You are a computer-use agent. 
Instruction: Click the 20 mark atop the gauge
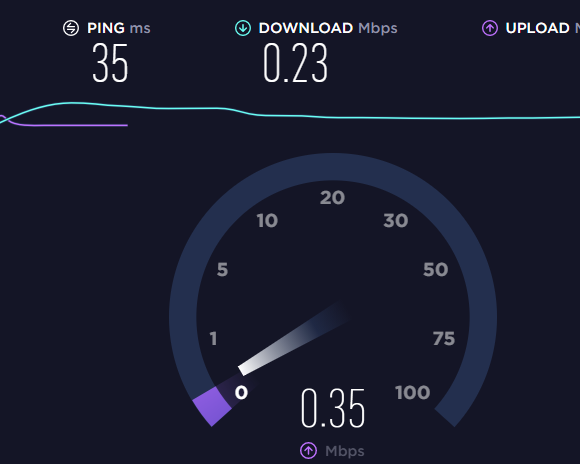point(332,198)
